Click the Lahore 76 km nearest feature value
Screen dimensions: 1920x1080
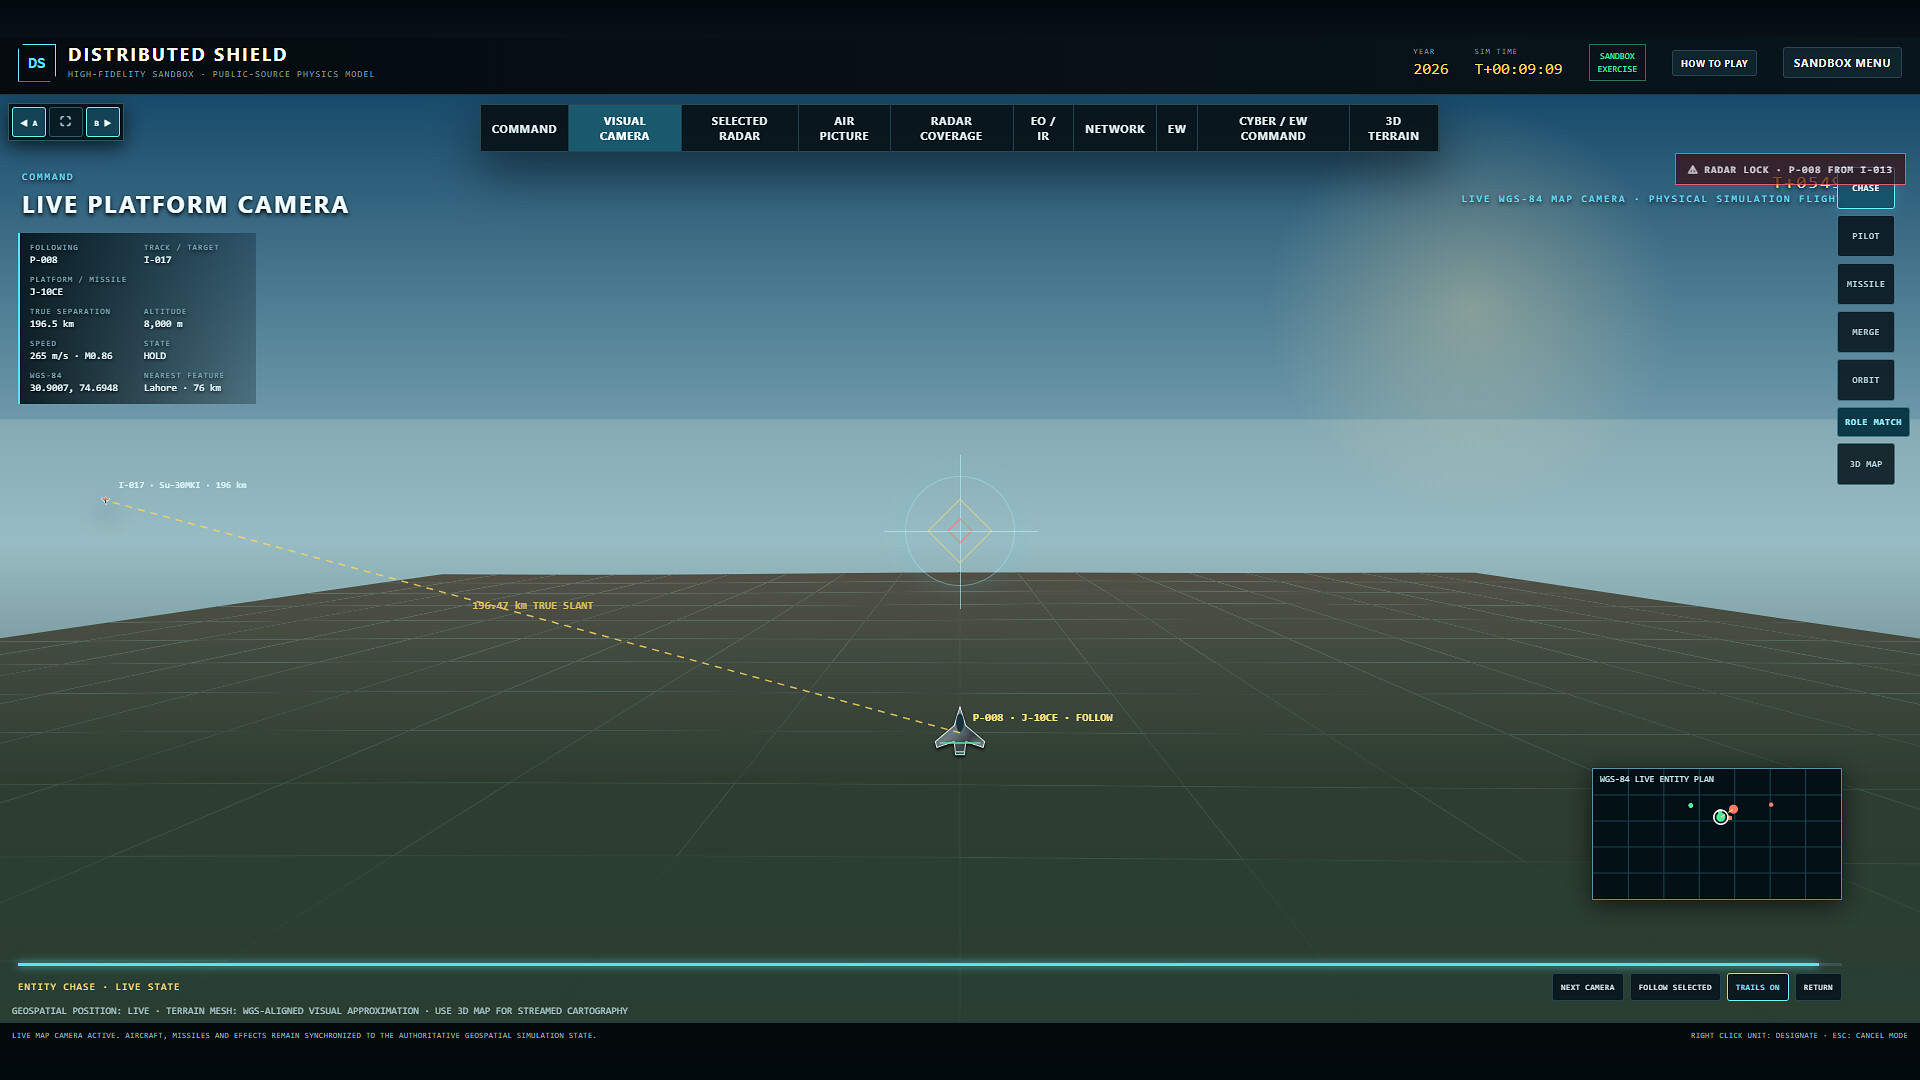click(x=182, y=388)
